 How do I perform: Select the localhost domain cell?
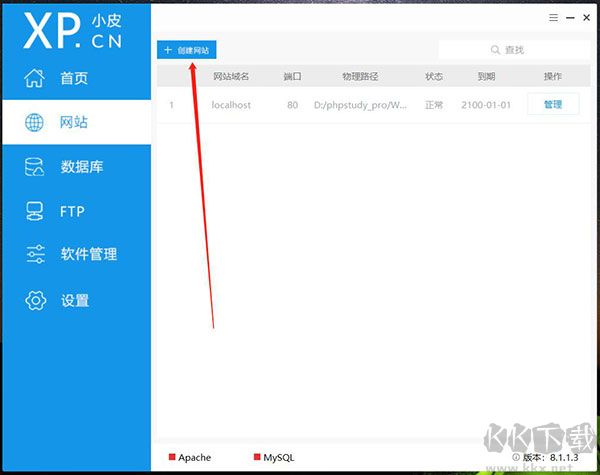click(x=231, y=105)
